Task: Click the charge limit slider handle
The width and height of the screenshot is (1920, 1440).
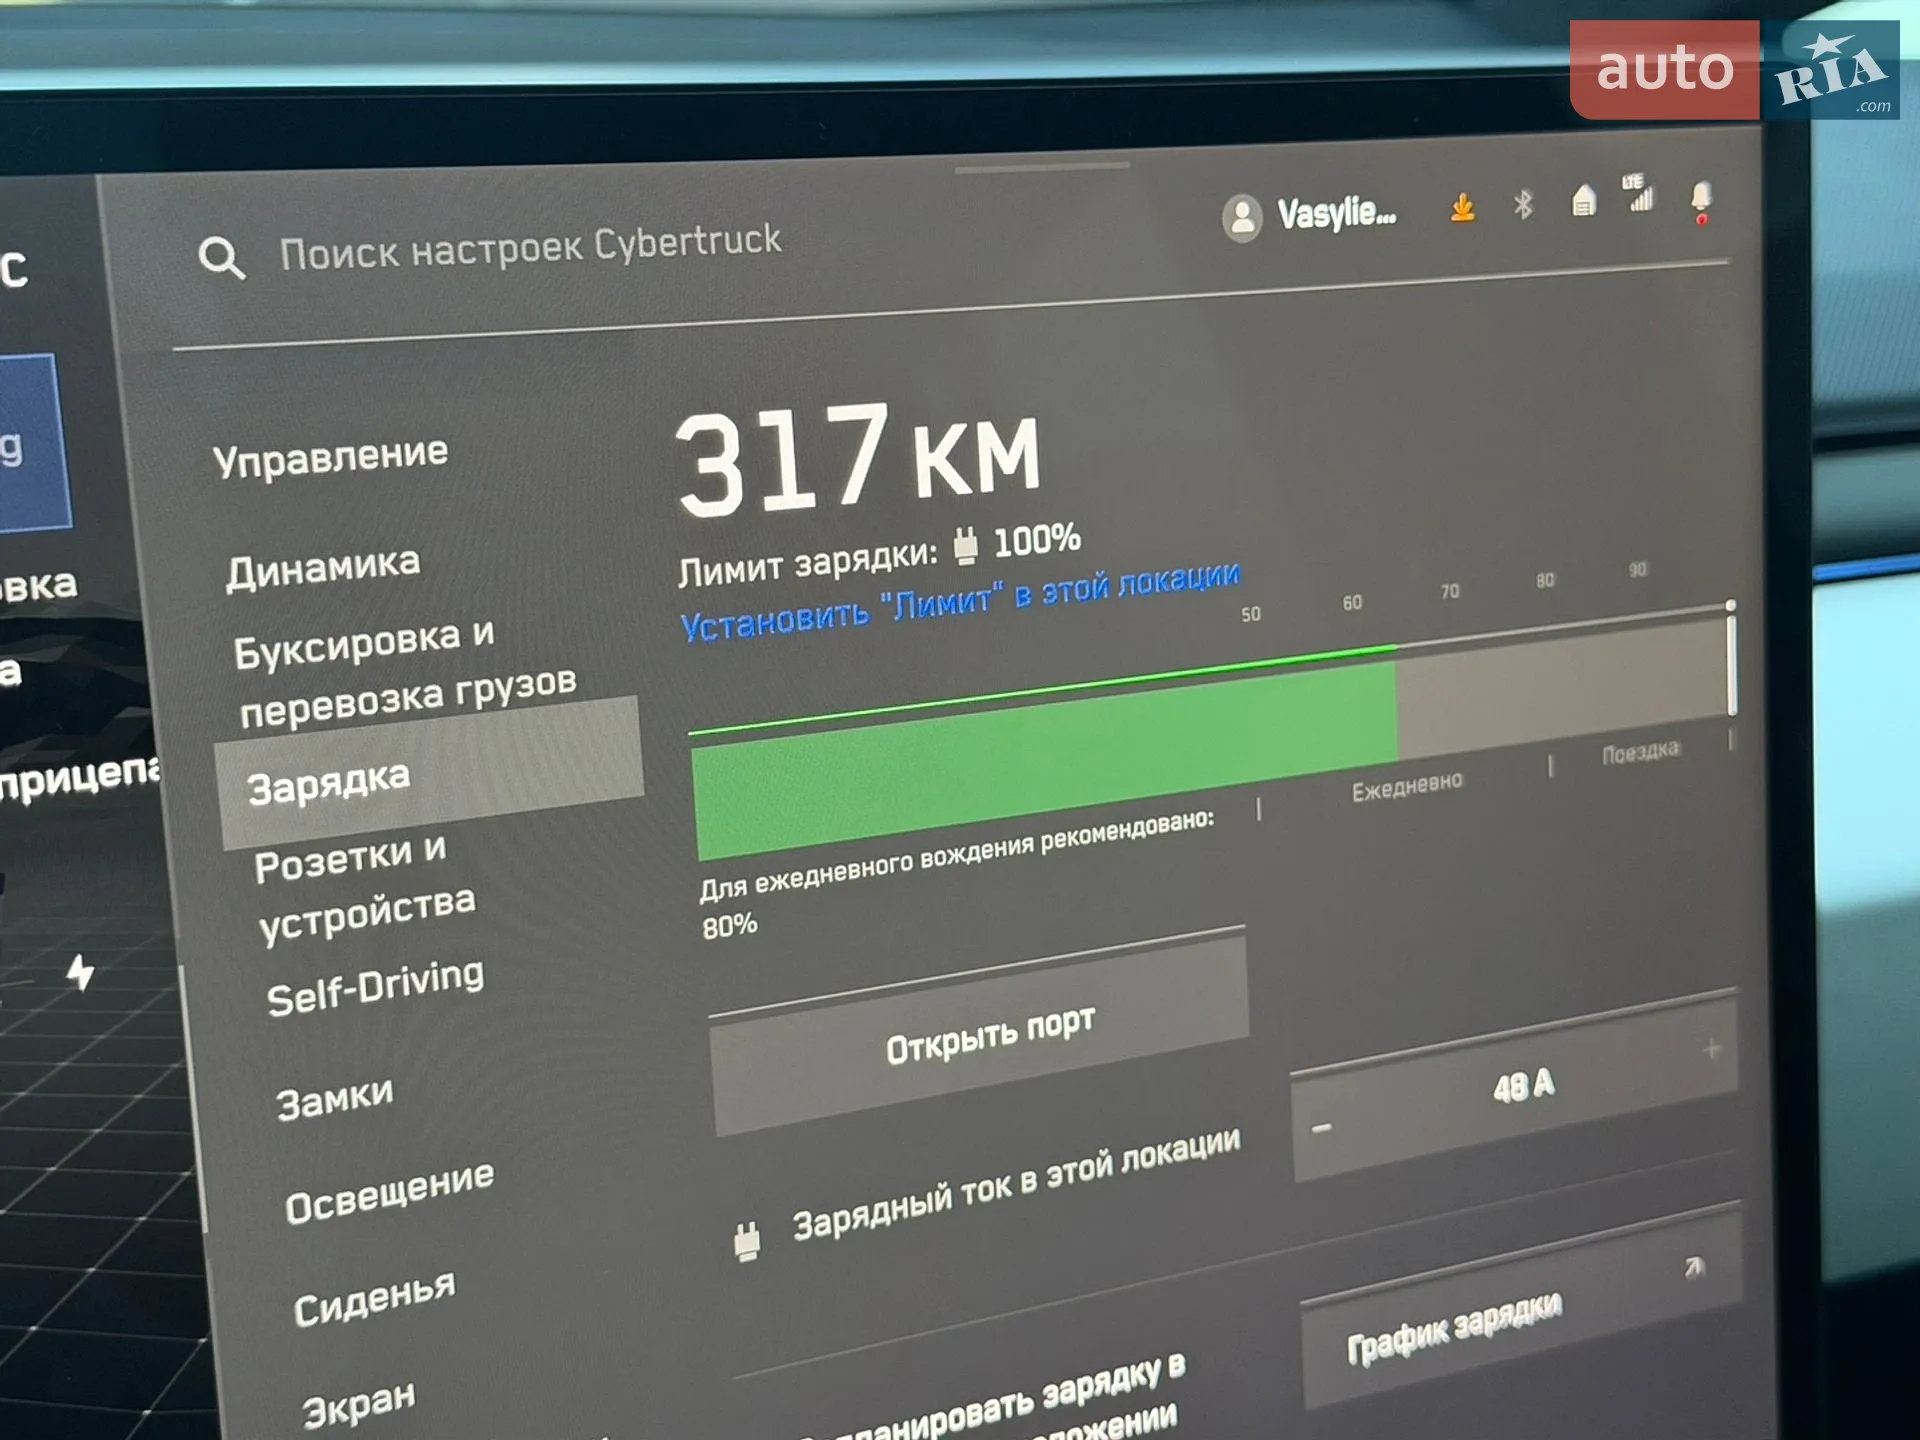Action: click(x=1731, y=658)
